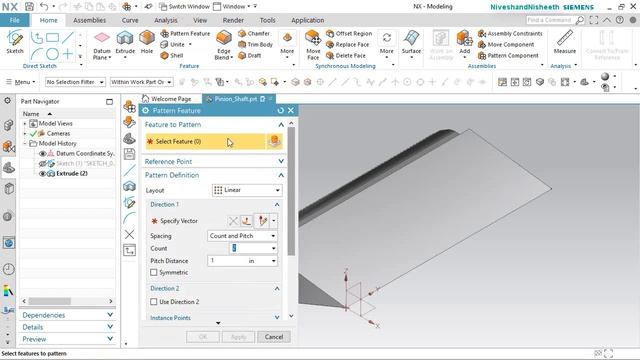The height and width of the screenshot is (360, 640).
Task: Create a Datum Plane
Action: (x=102, y=45)
